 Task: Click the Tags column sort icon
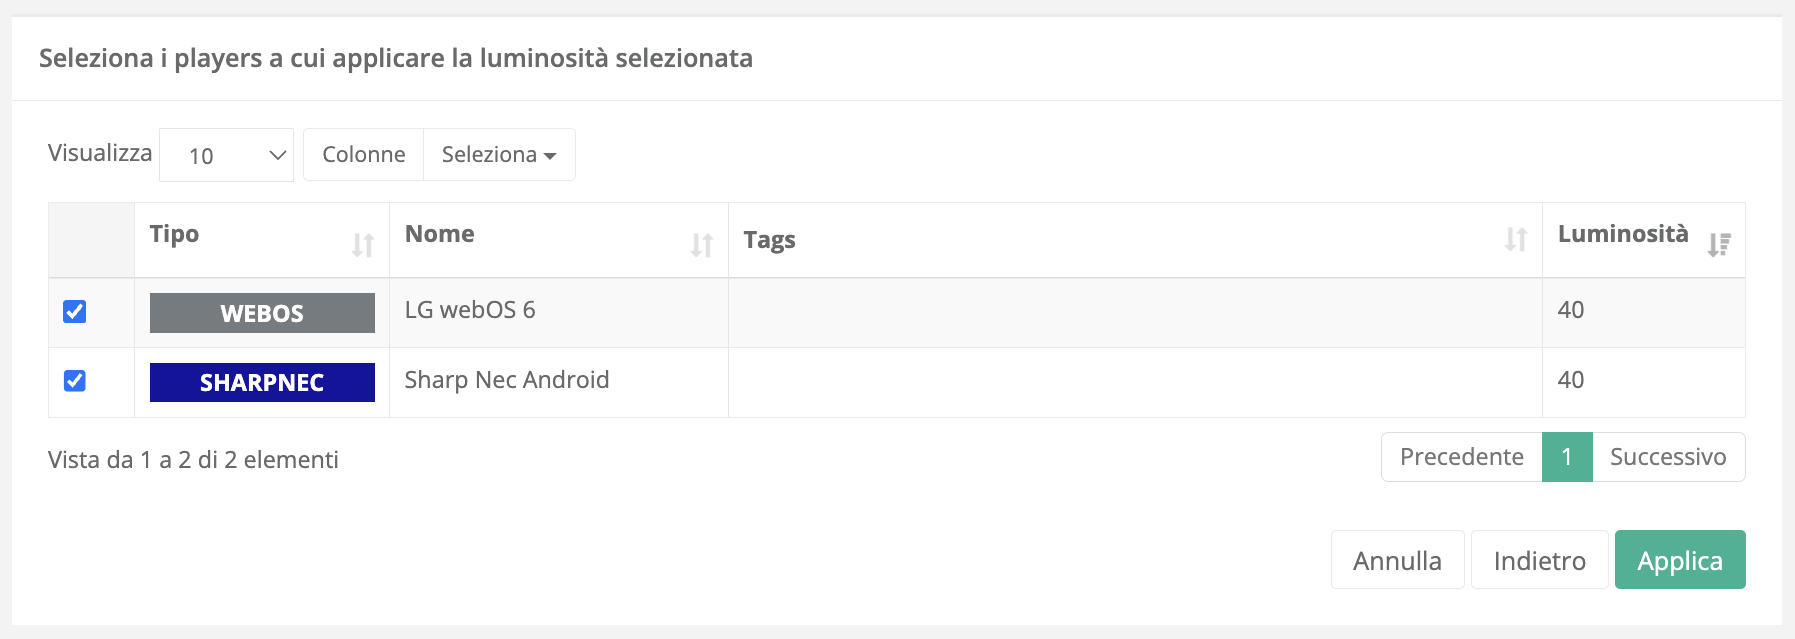1516,240
